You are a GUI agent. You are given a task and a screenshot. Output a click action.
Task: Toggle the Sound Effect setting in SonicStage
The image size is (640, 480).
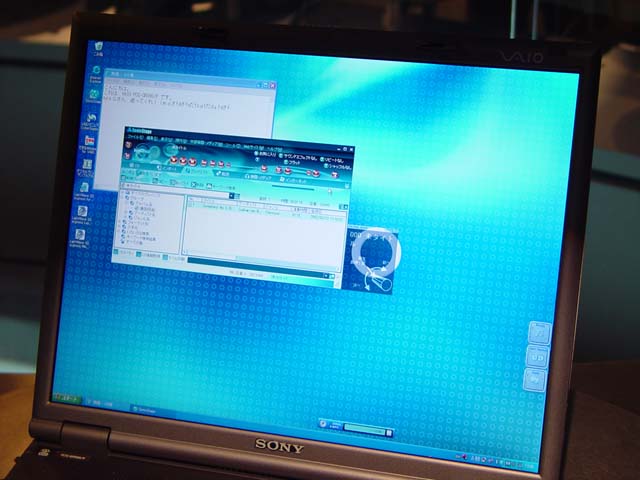tap(298, 157)
